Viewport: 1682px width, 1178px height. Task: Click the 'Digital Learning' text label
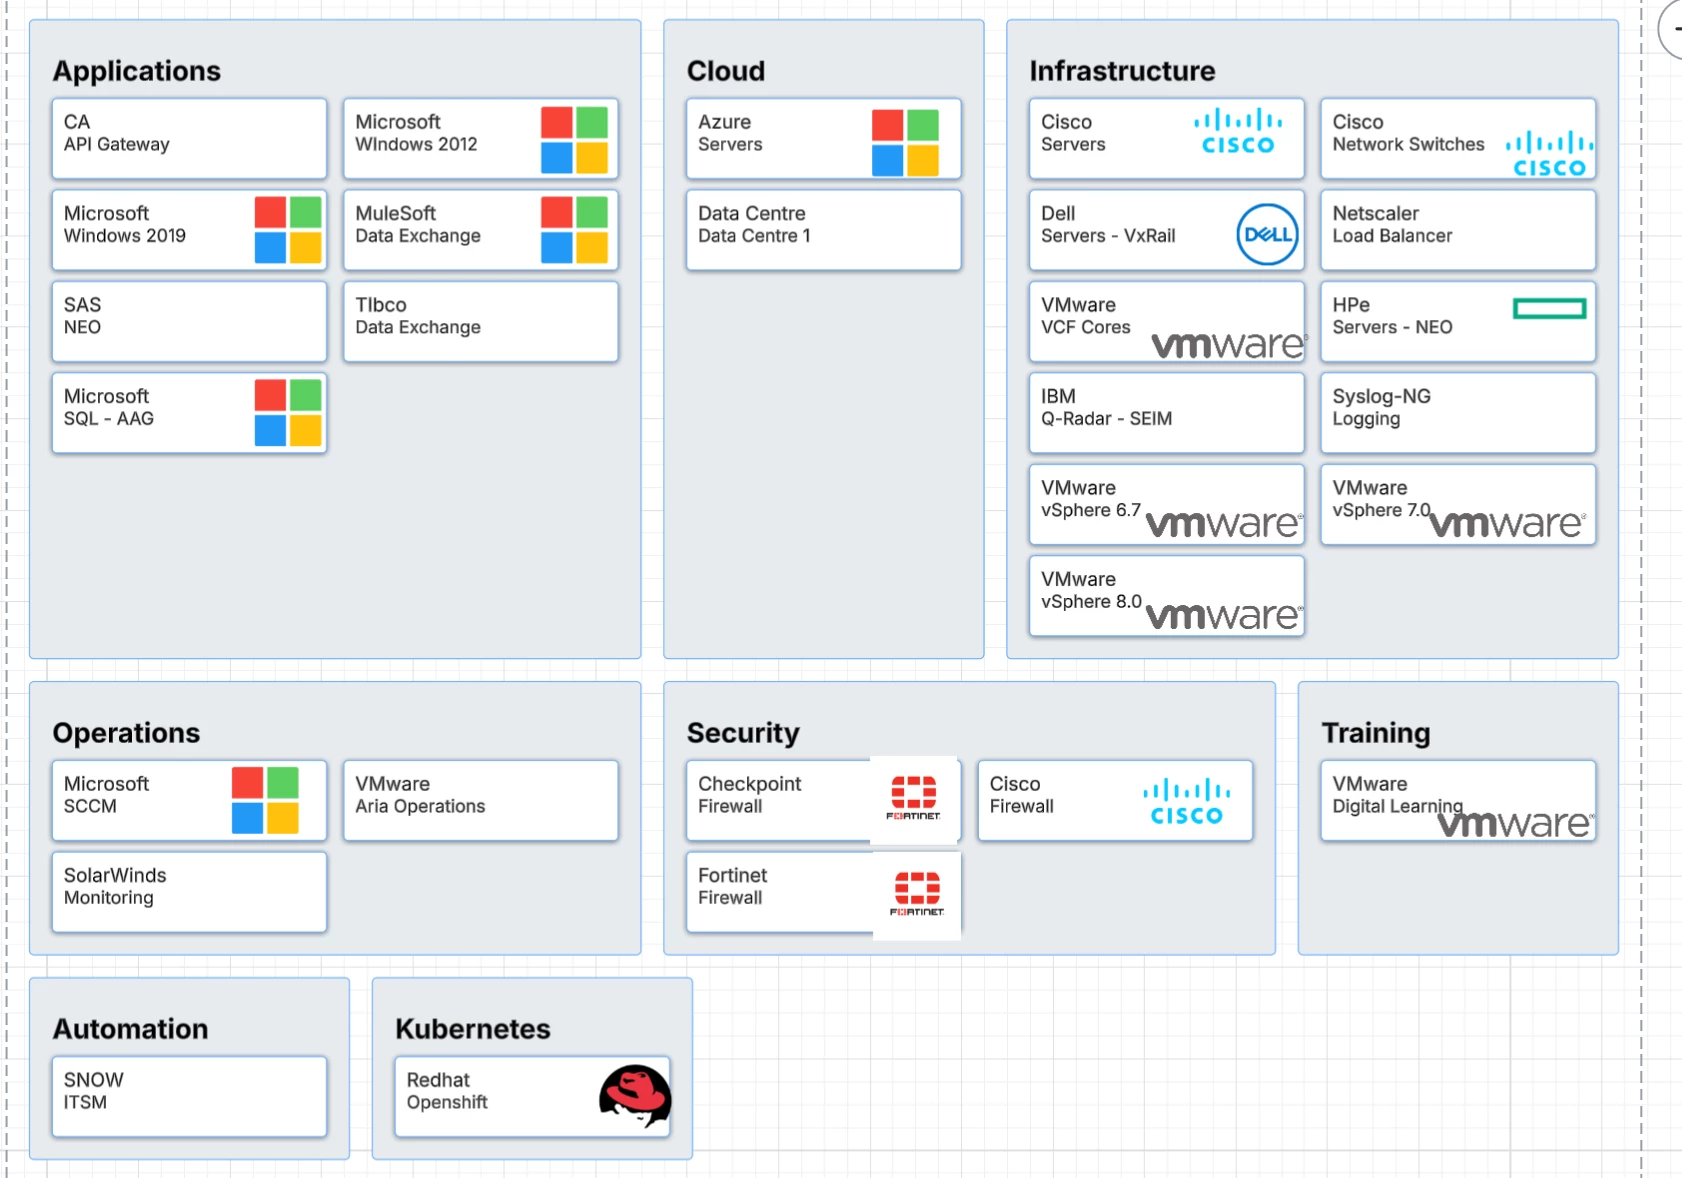pyautogui.click(x=1397, y=806)
